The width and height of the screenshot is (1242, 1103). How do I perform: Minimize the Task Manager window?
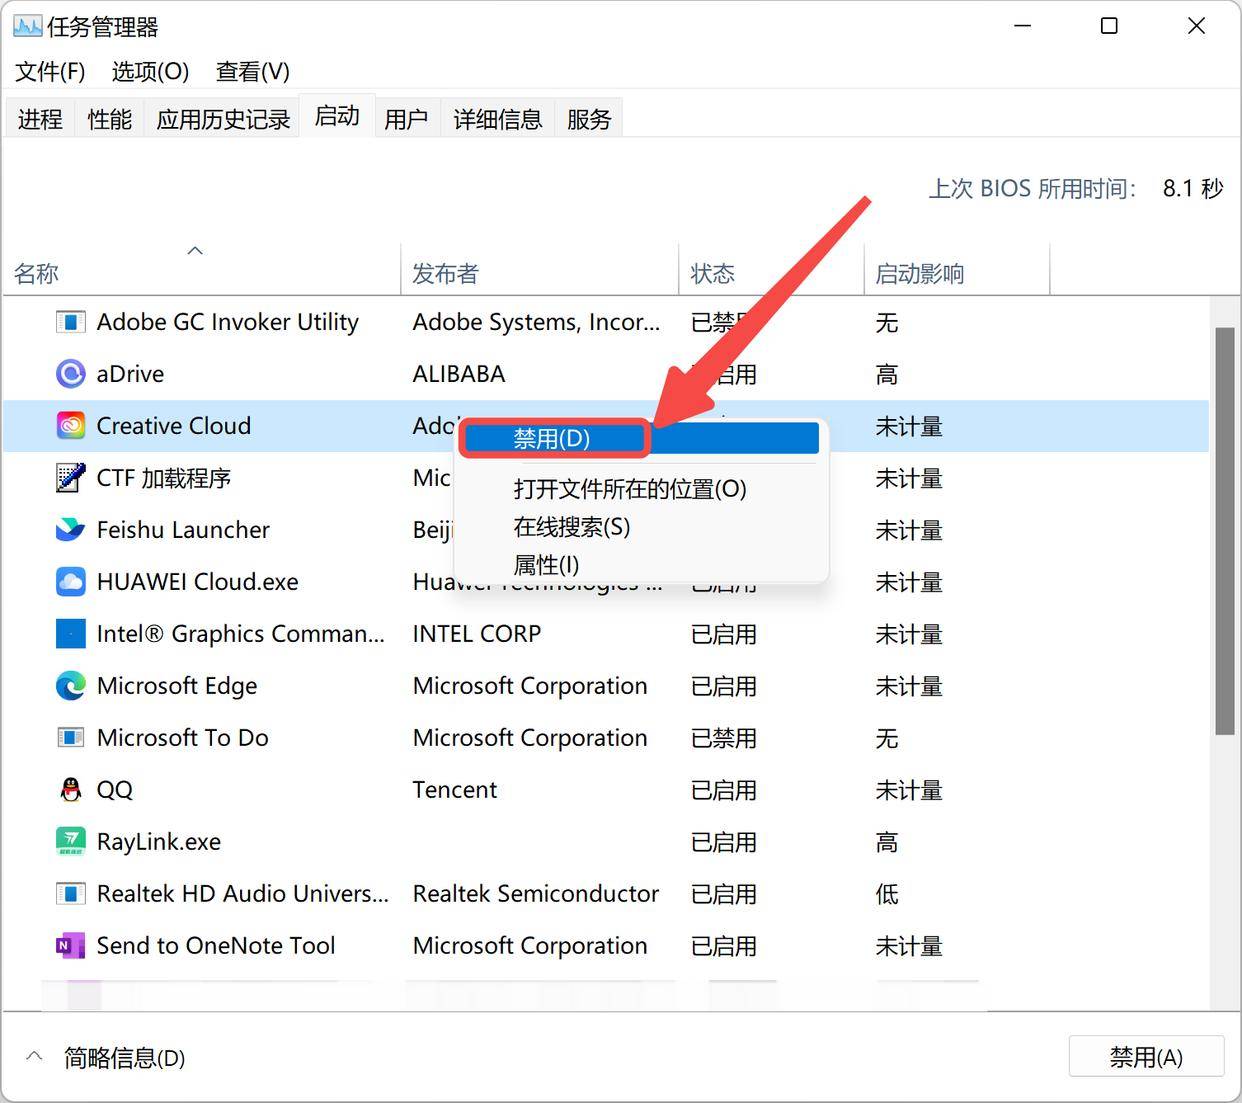[1022, 26]
